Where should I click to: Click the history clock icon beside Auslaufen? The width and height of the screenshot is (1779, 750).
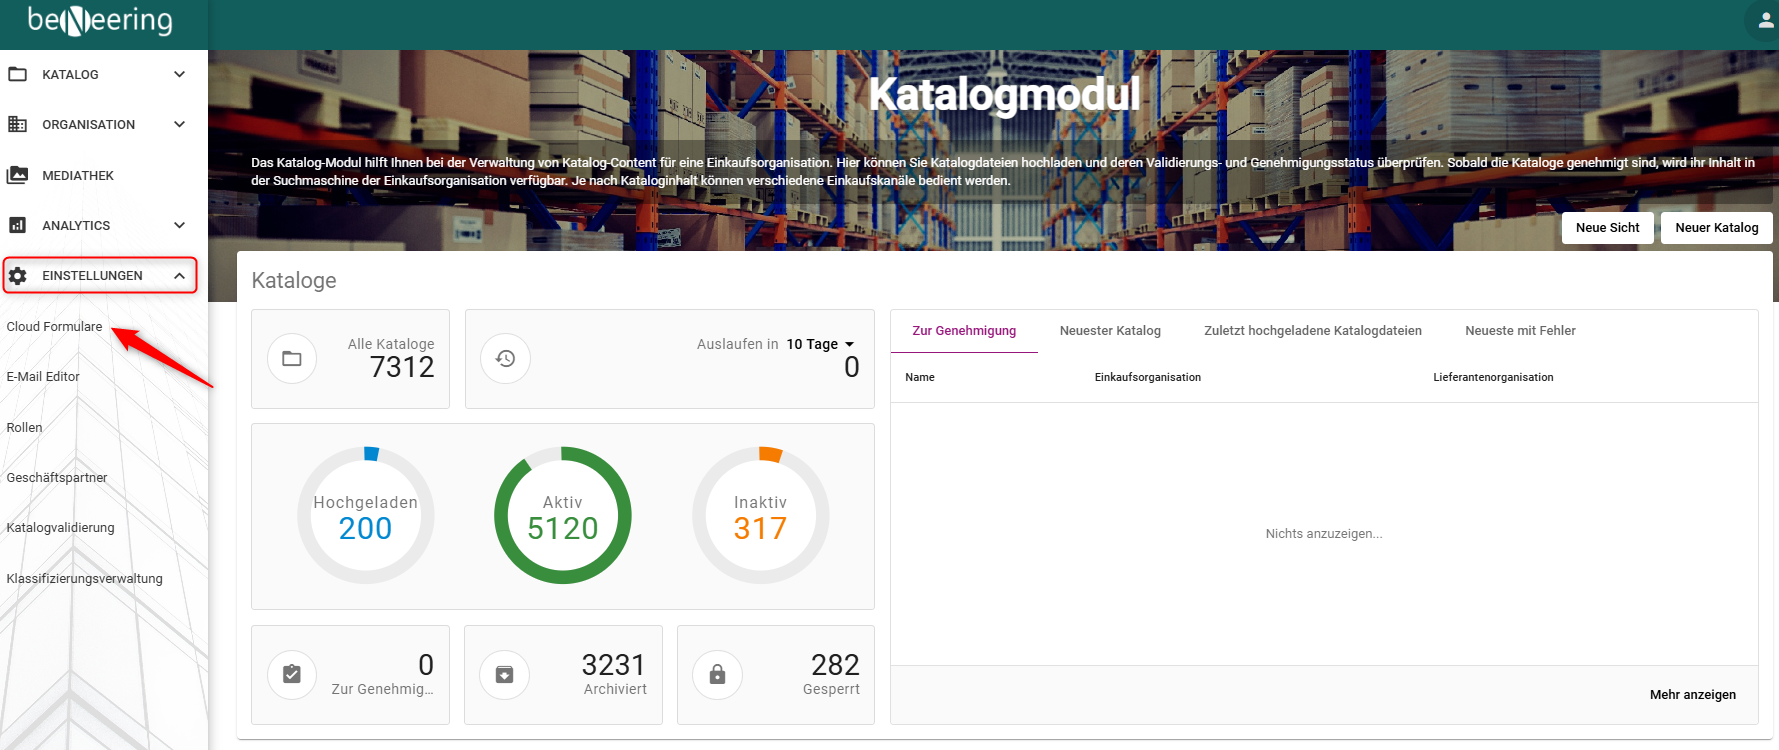pyautogui.click(x=505, y=358)
